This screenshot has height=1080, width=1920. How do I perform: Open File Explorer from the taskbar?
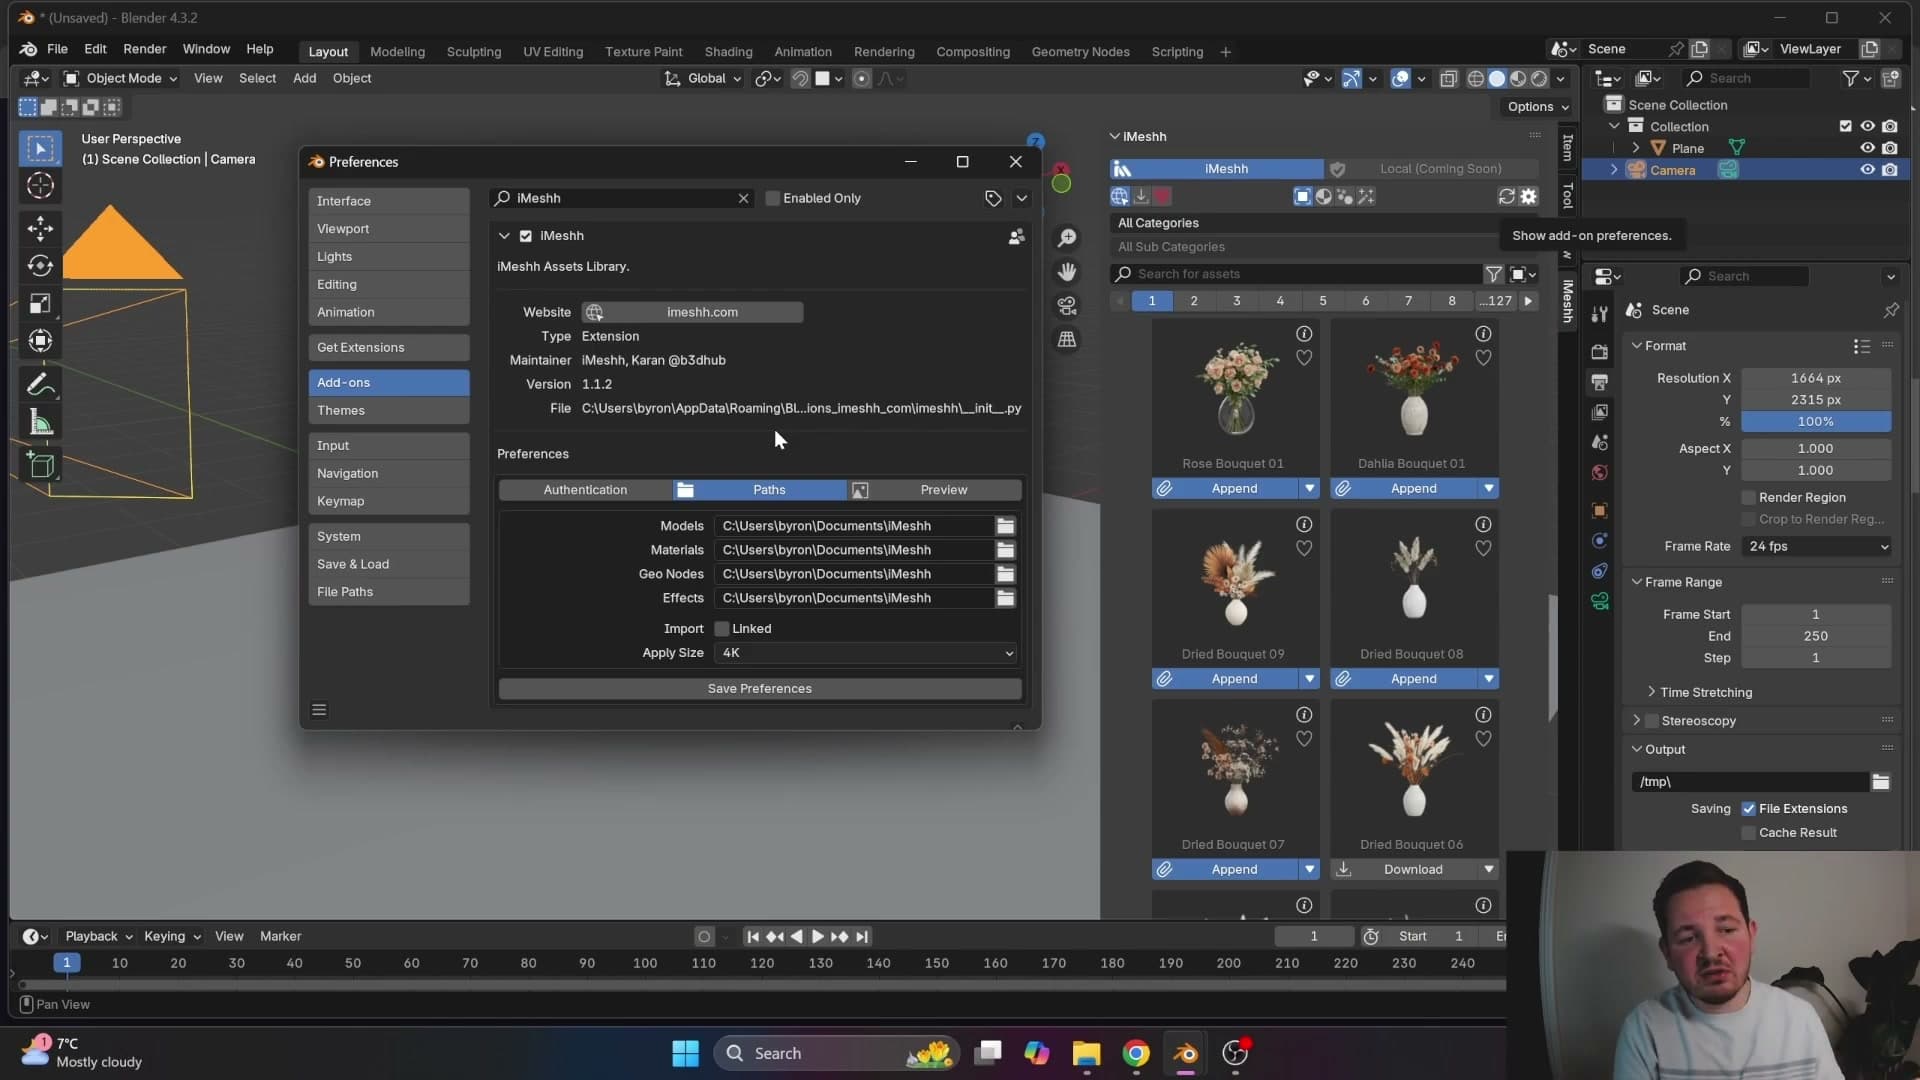(1086, 1053)
